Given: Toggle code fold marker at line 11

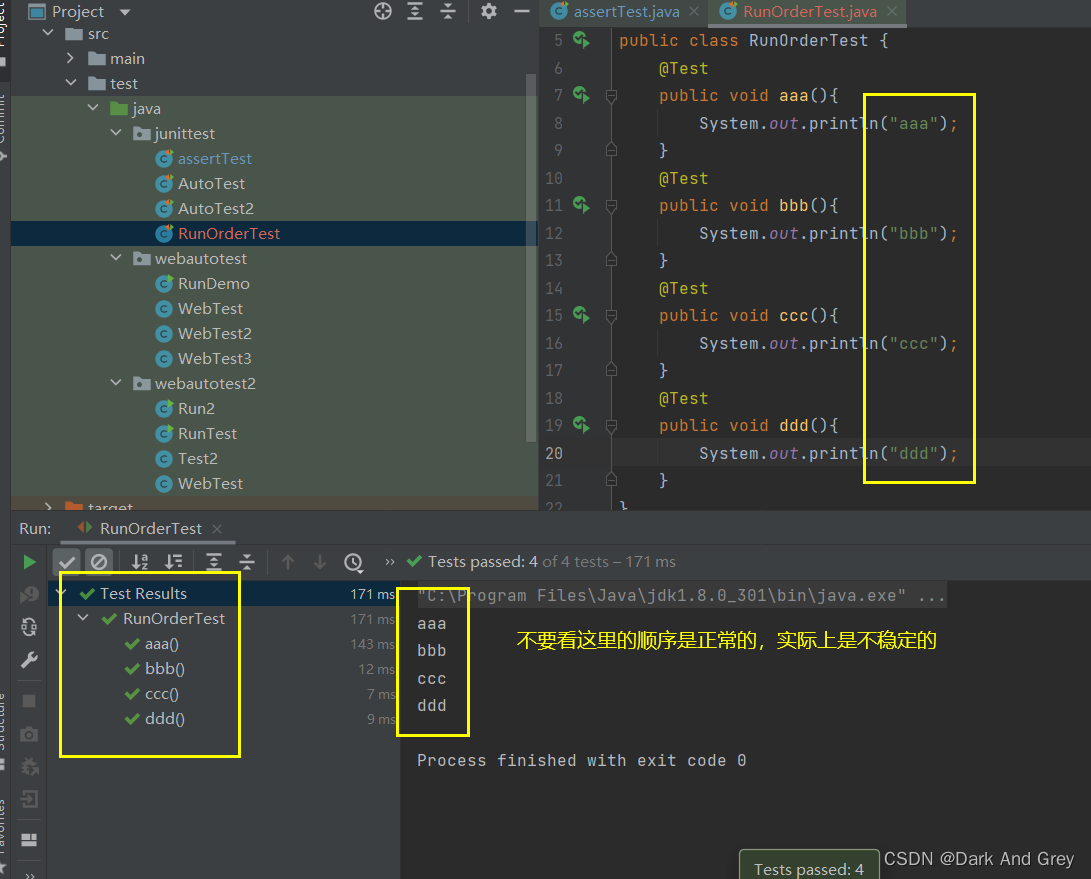Looking at the screenshot, I should pos(611,206).
